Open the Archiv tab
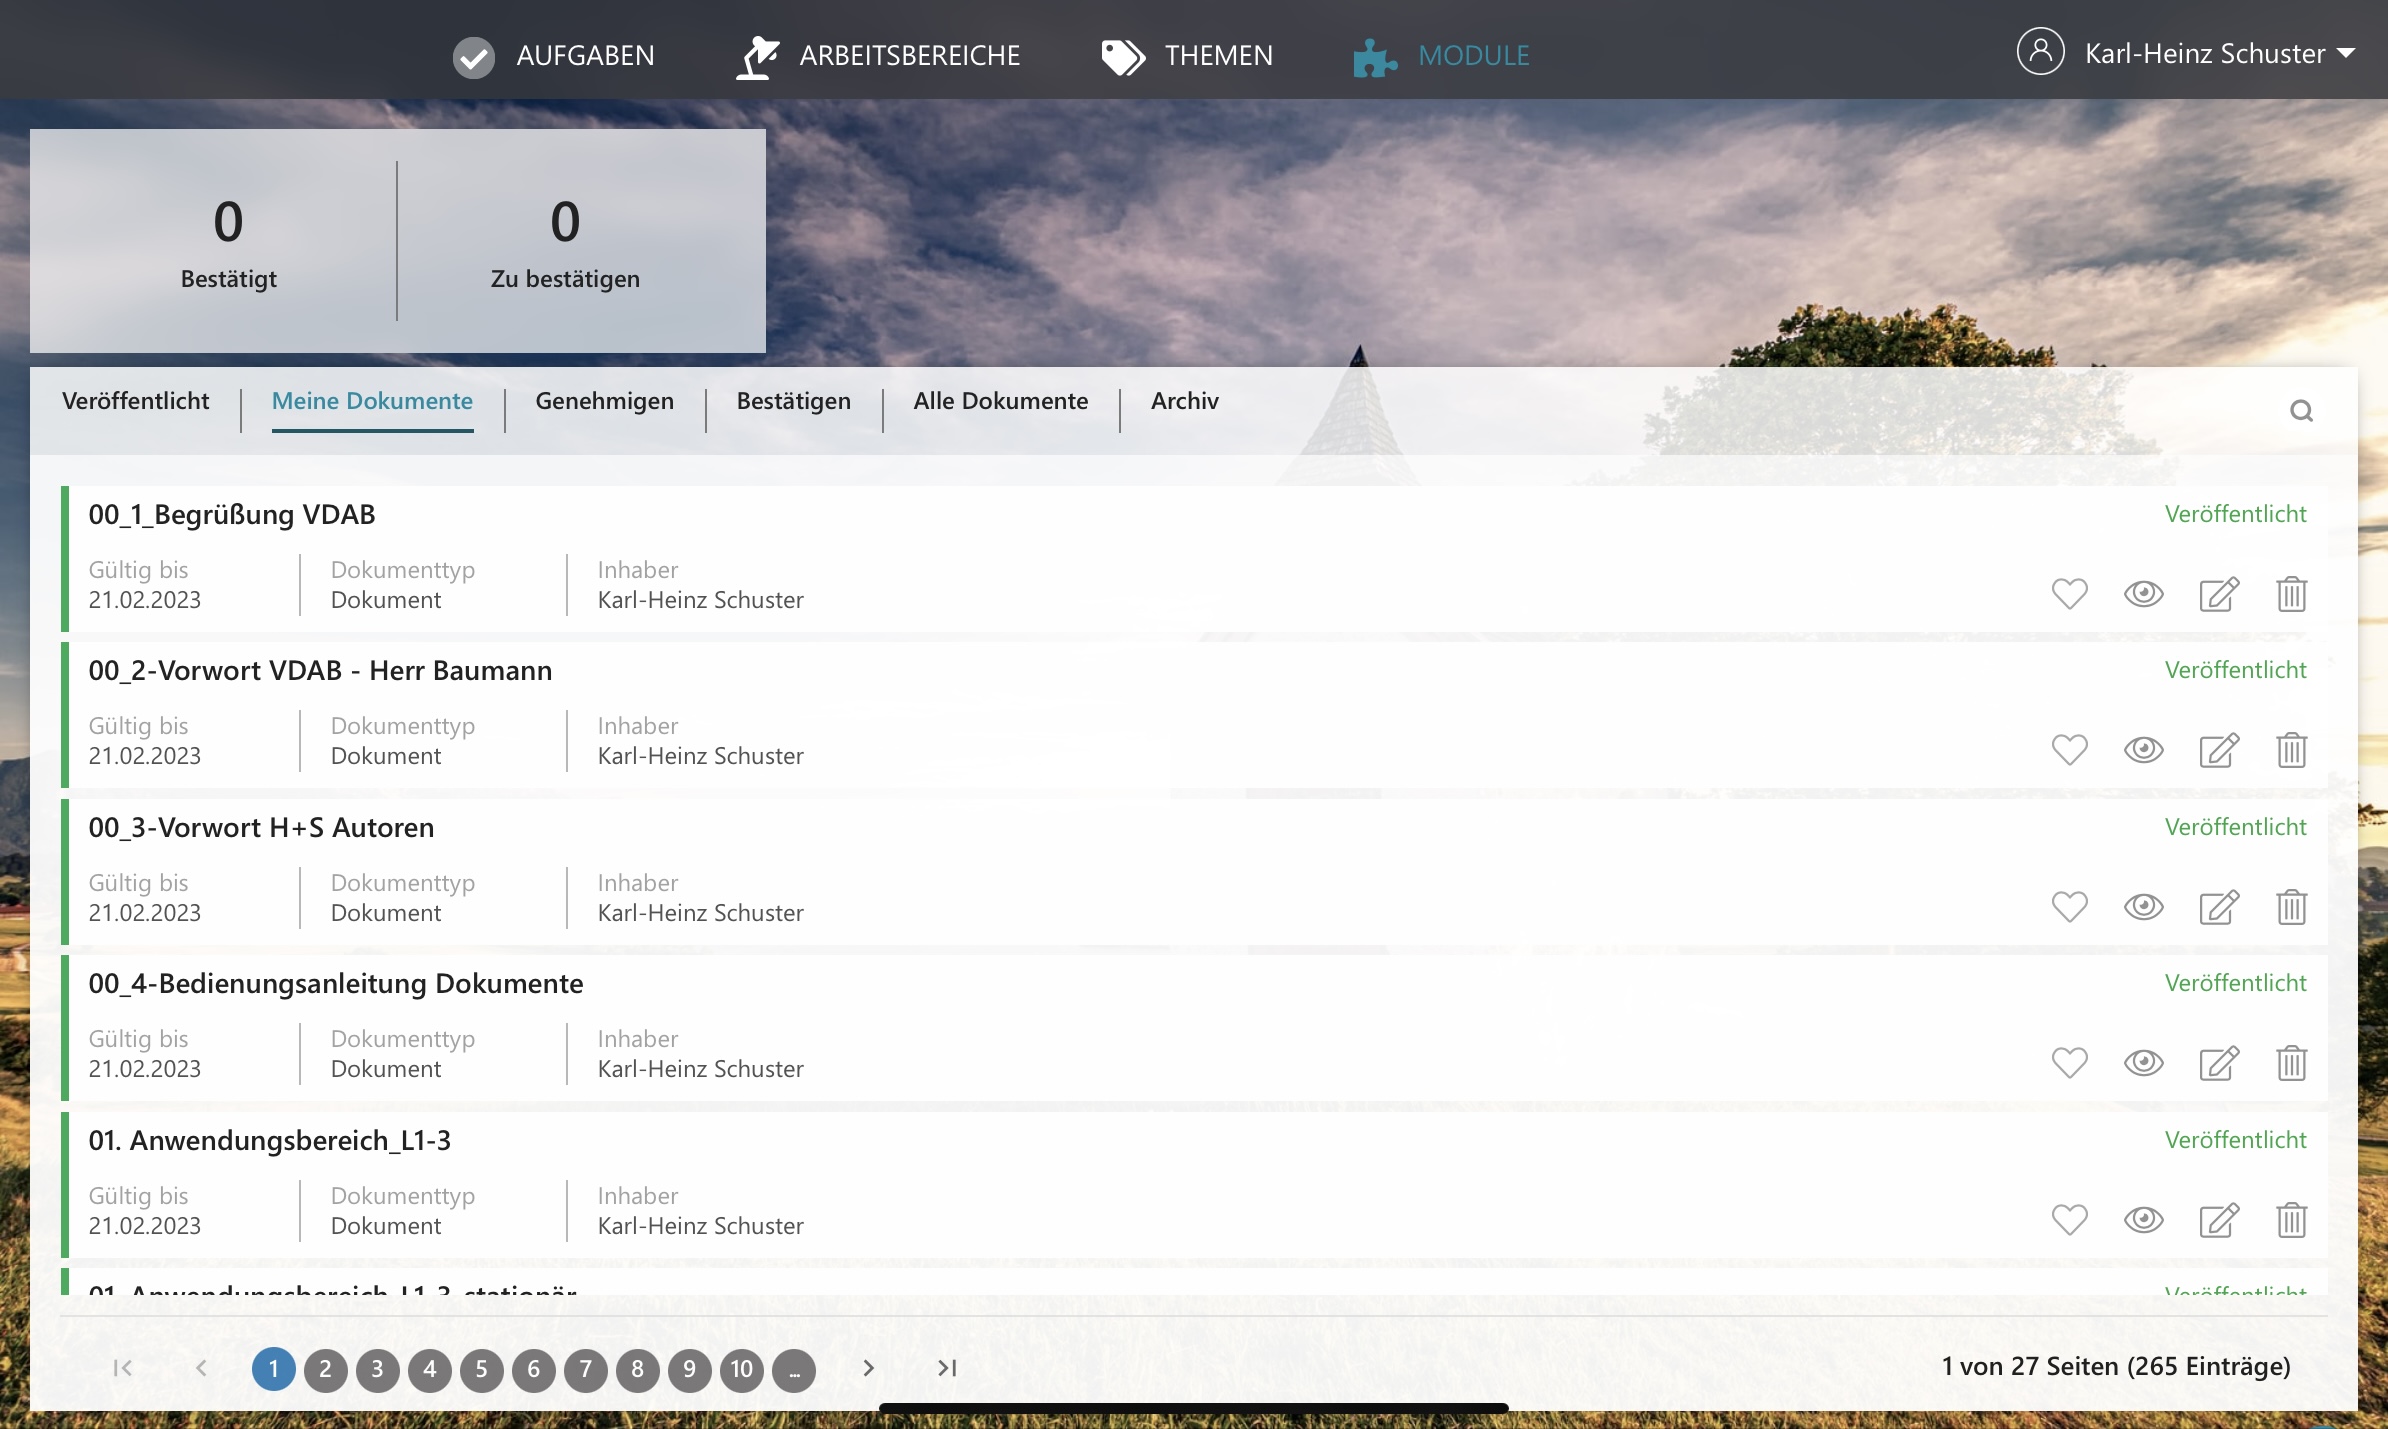The image size is (2388, 1429). click(x=1184, y=401)
